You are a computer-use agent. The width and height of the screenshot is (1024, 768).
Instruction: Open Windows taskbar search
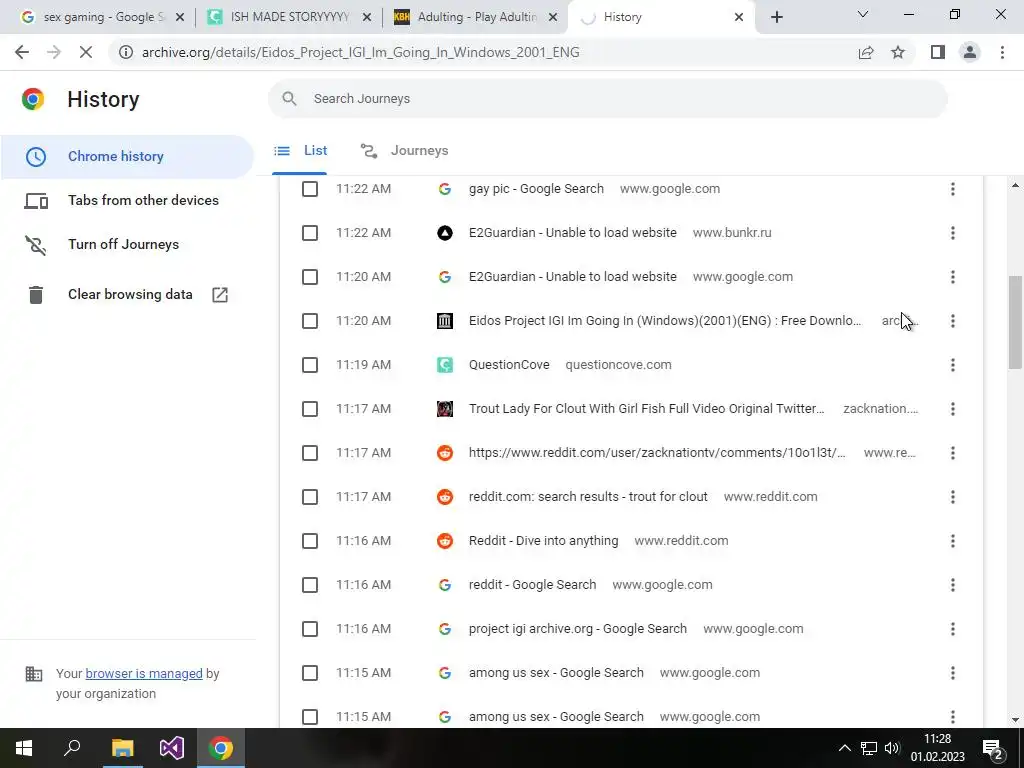pos(72,748)
